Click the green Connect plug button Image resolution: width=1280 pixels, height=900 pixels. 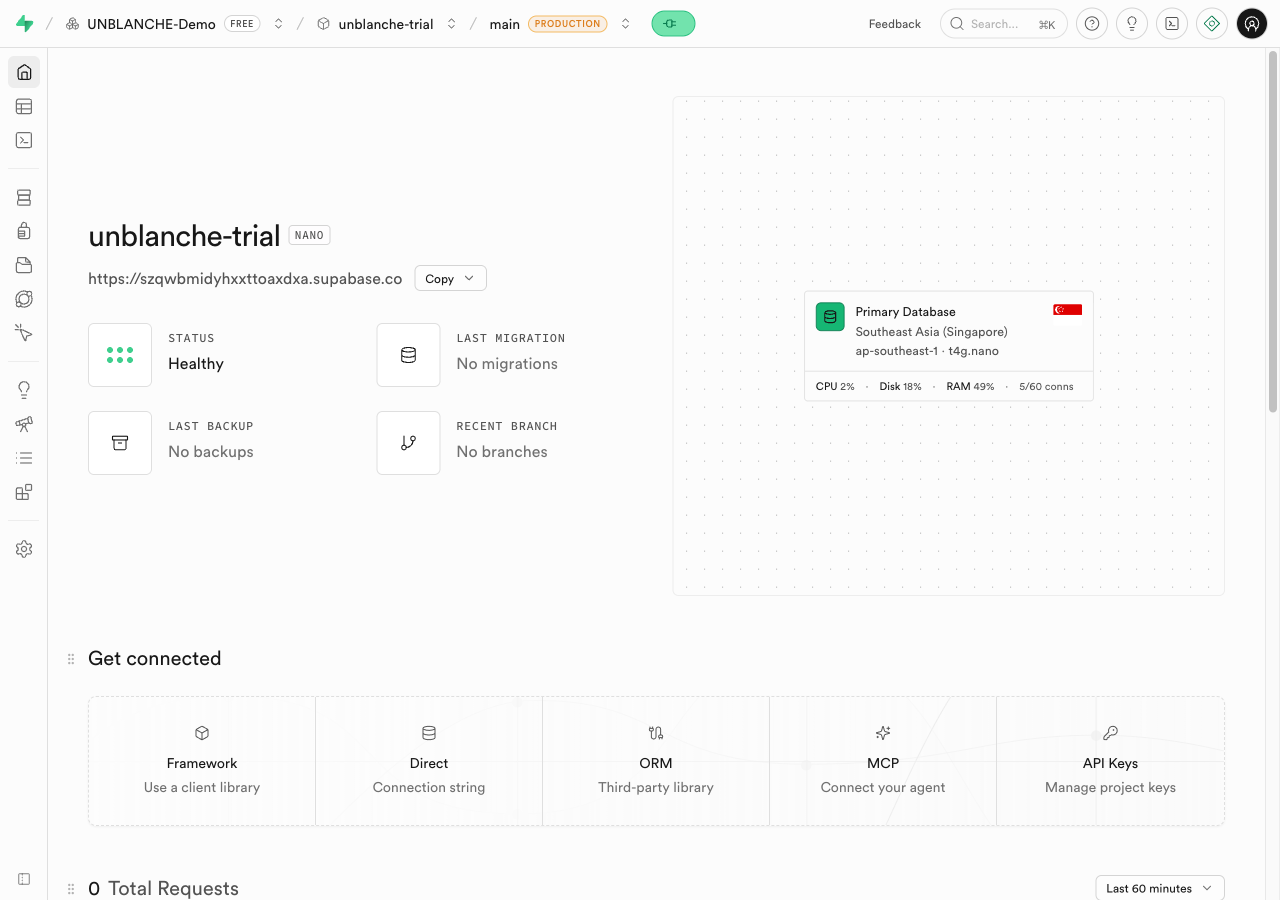coord(673,24)
